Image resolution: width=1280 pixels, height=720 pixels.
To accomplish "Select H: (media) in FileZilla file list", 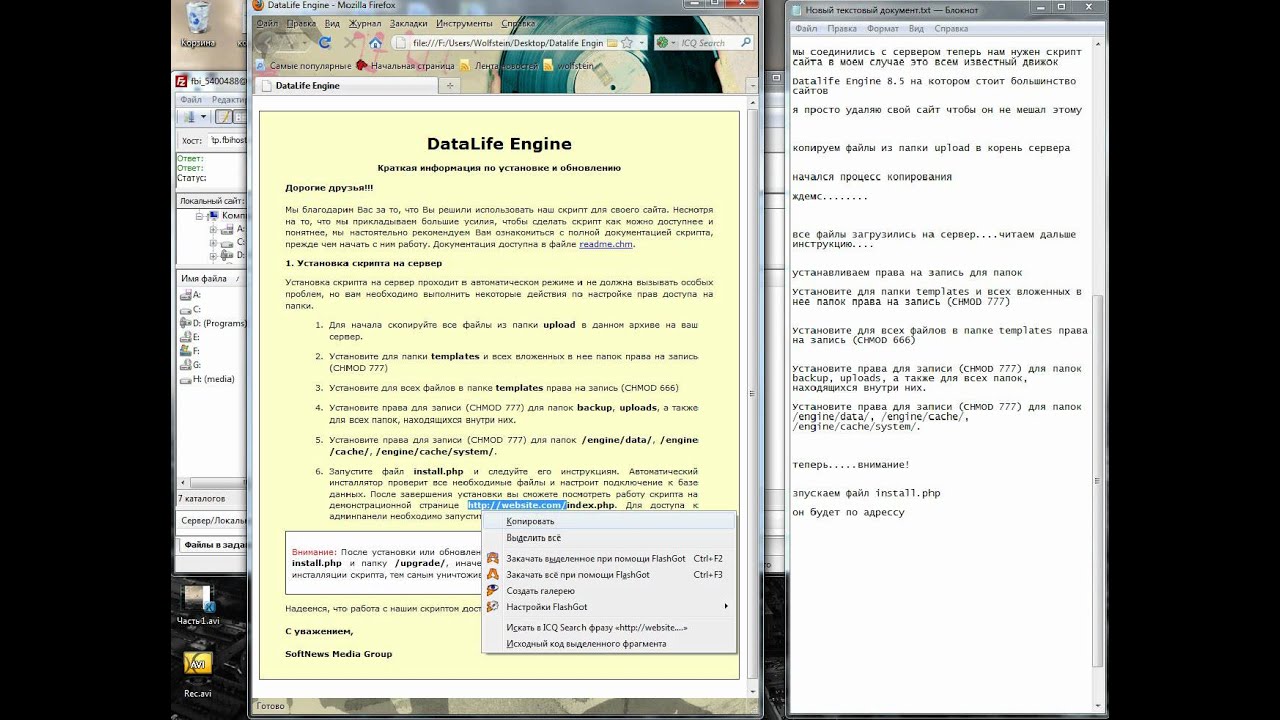I will [x=207, y=379].
